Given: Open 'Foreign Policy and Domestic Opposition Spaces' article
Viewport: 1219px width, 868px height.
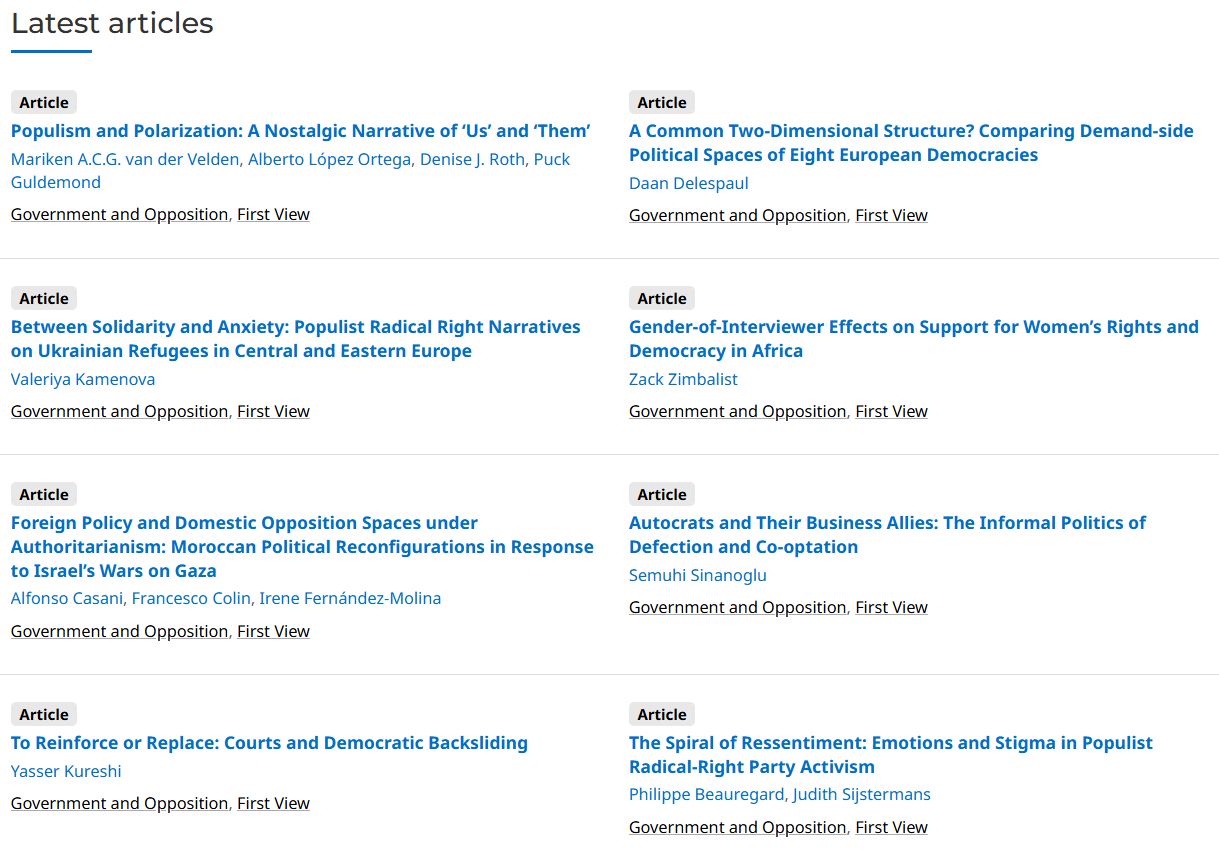Looking at the screenshot, I should 244,523.
